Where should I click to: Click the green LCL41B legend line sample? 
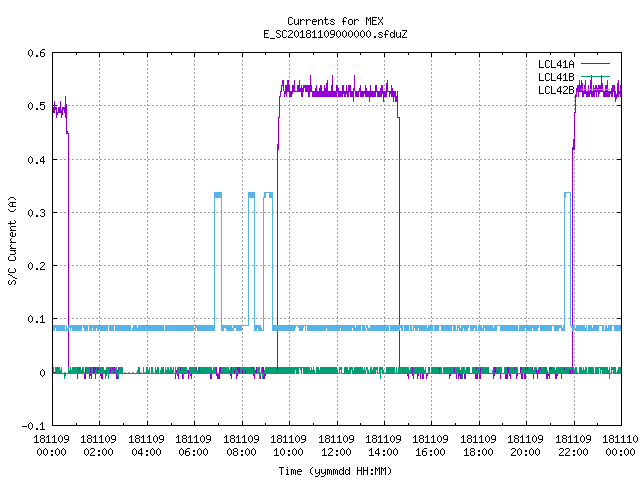pos(595,76)
